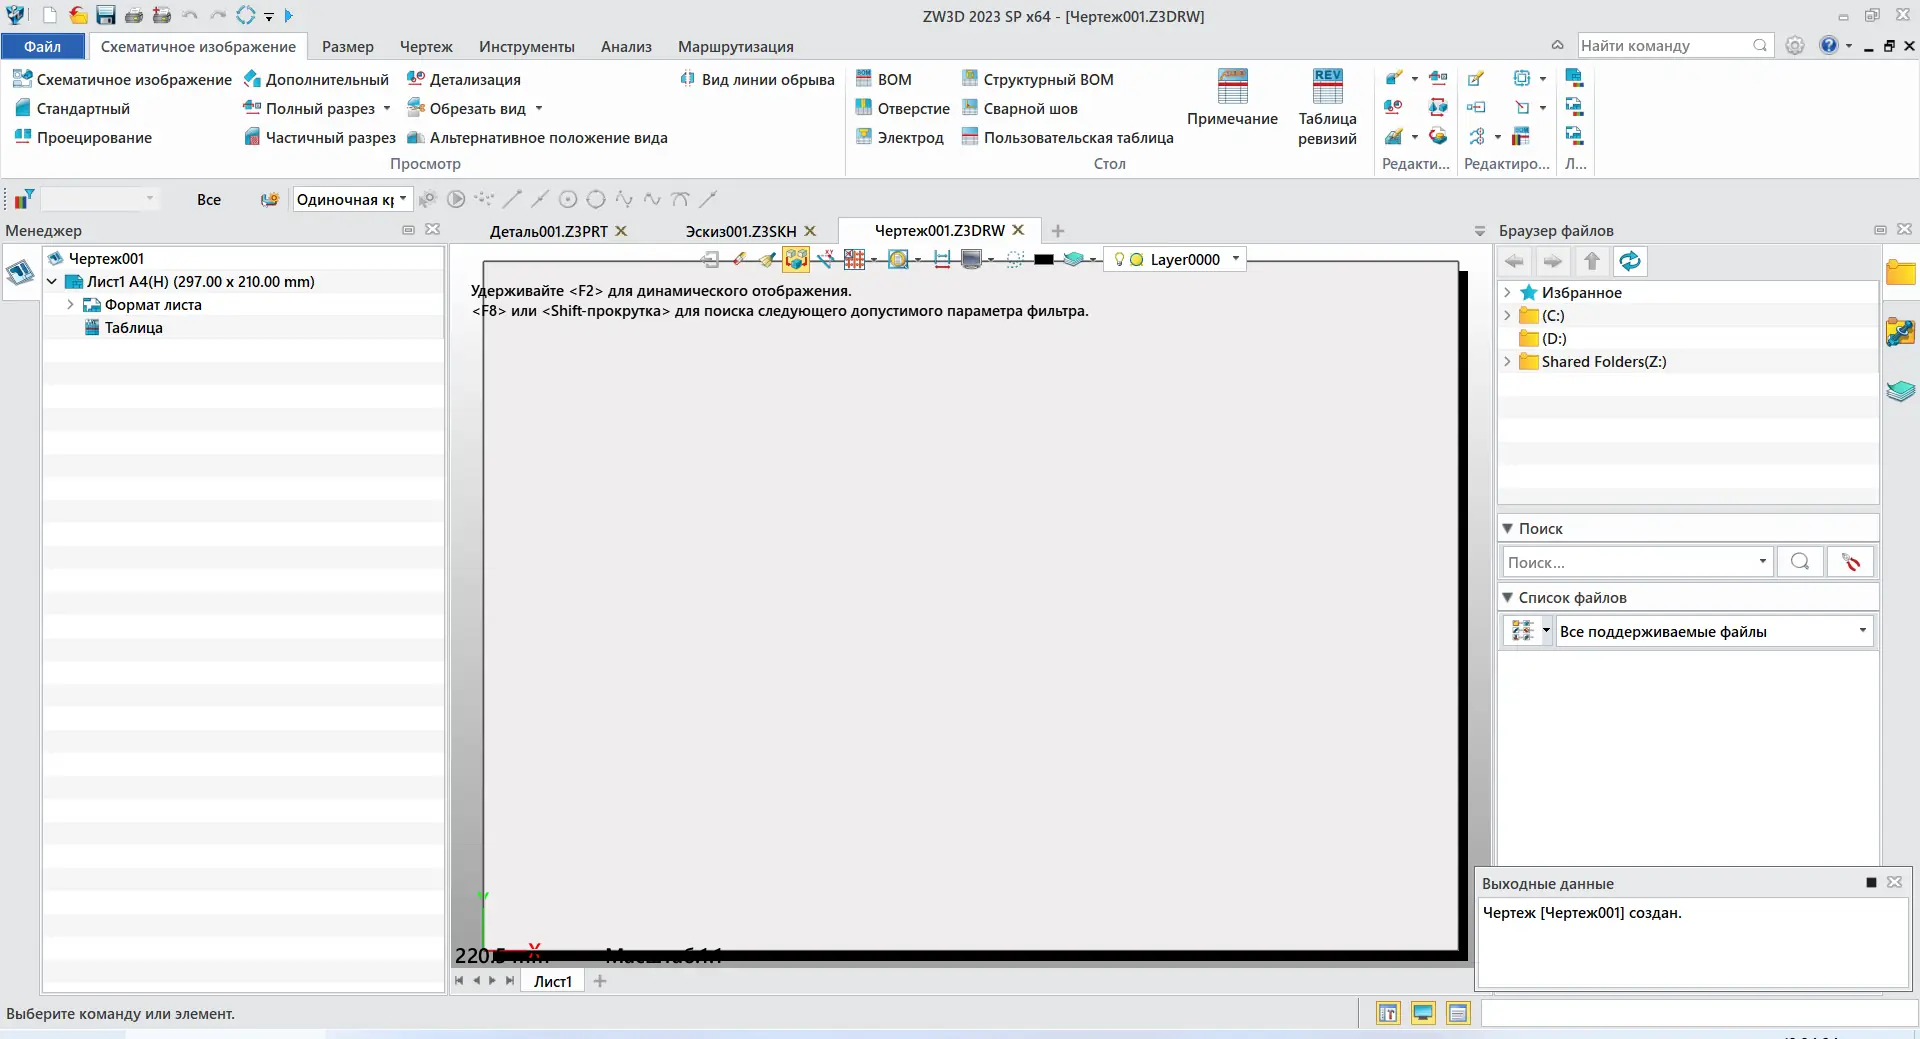Add a new sheet with plus button

[x=600, y=981]
